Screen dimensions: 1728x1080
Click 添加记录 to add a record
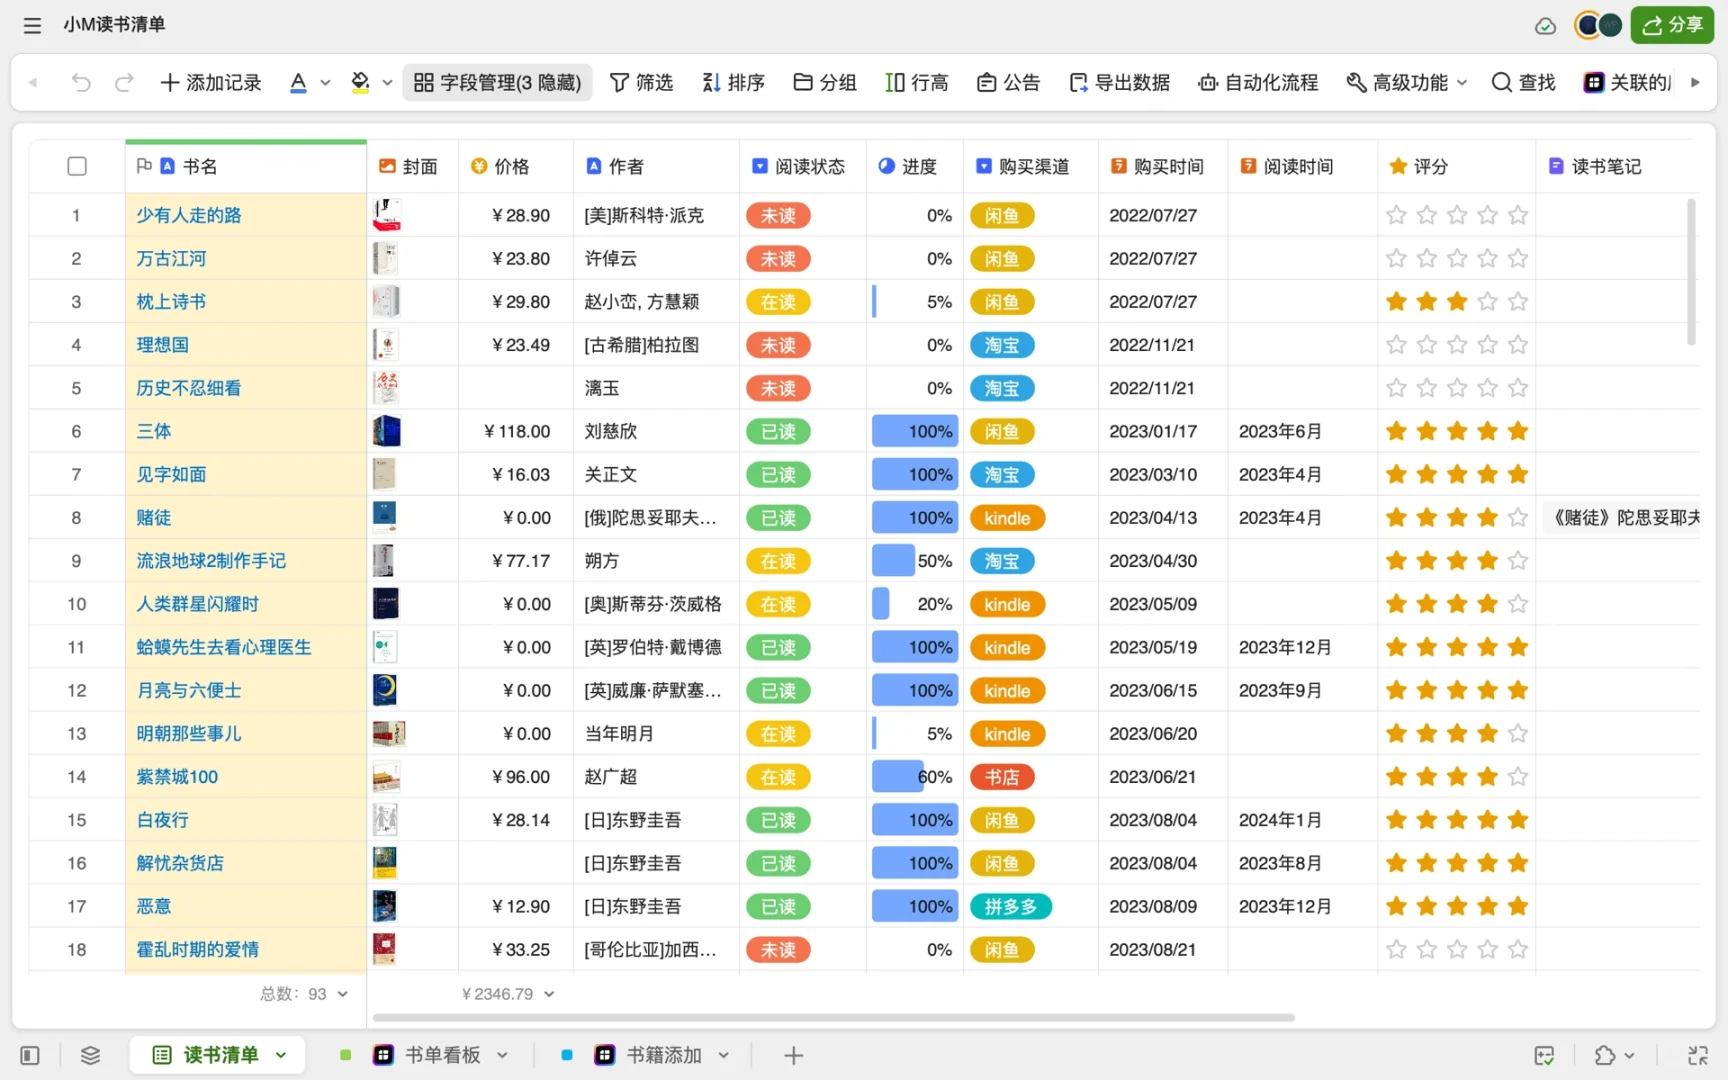point(210,82)
